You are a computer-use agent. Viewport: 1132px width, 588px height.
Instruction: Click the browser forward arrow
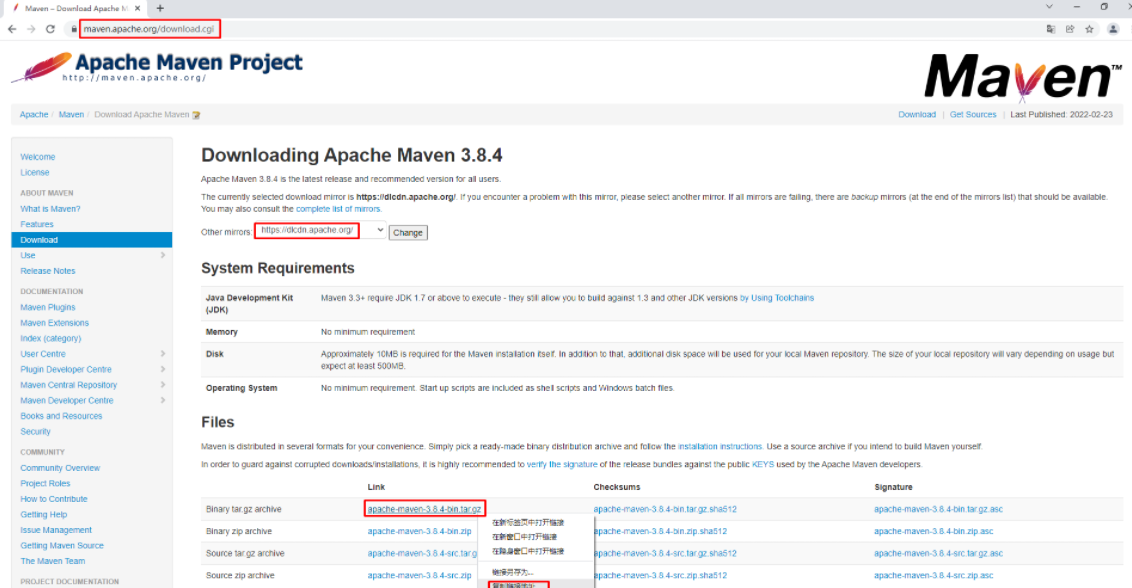coord(31,29)
